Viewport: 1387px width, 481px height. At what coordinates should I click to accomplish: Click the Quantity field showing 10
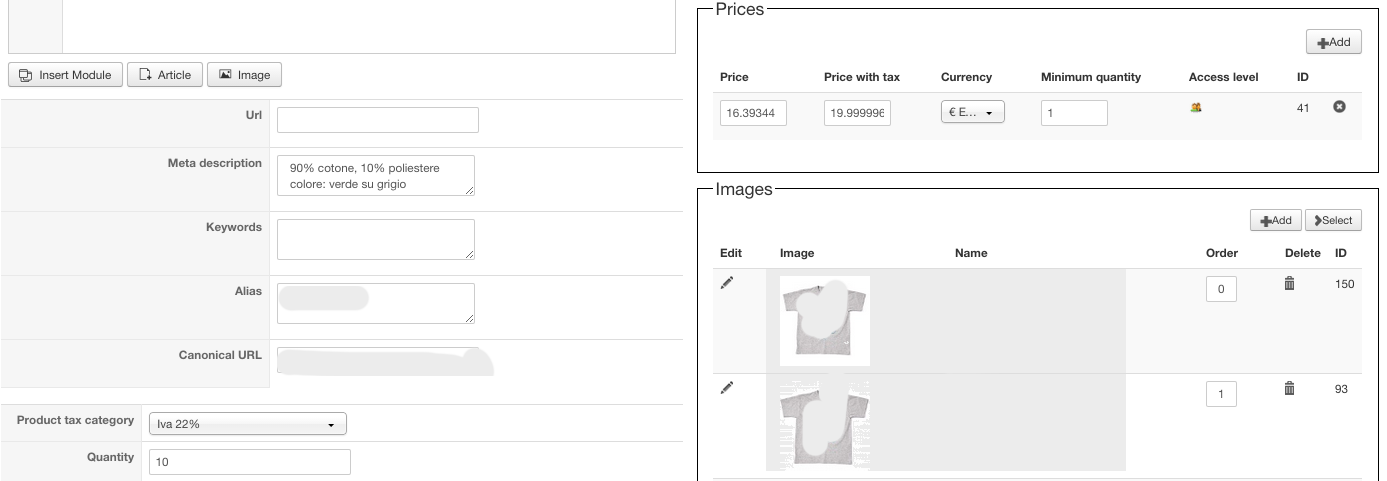click(250, 462)
